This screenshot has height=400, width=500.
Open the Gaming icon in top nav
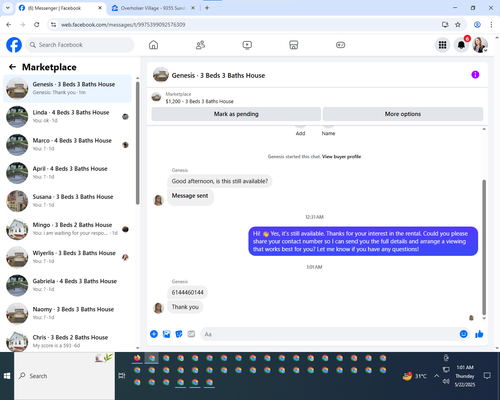pyautogui.click(x=340, y=45)
